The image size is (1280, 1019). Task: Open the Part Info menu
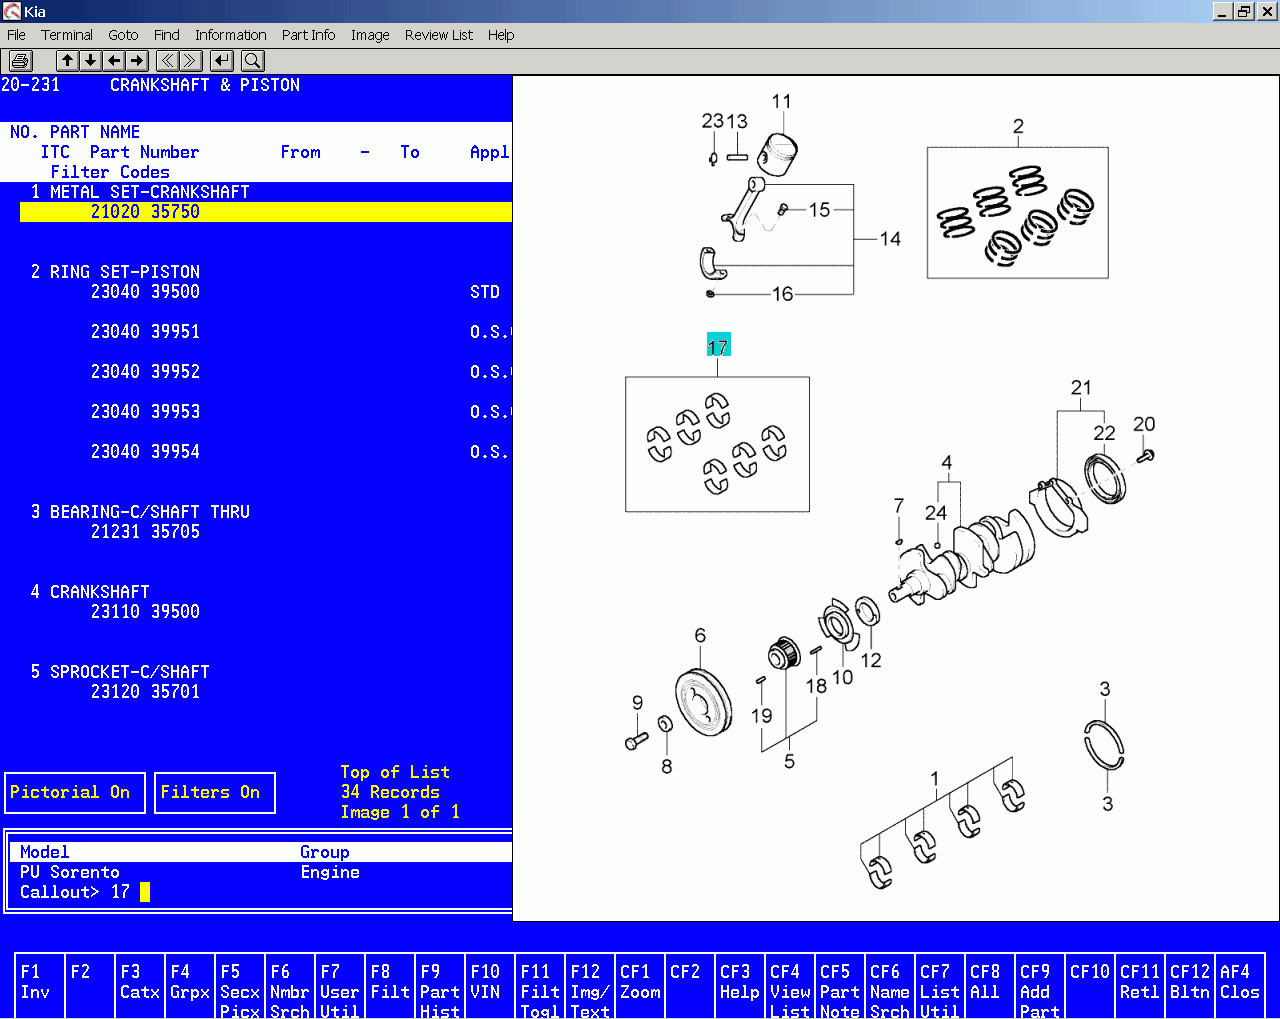309,35
